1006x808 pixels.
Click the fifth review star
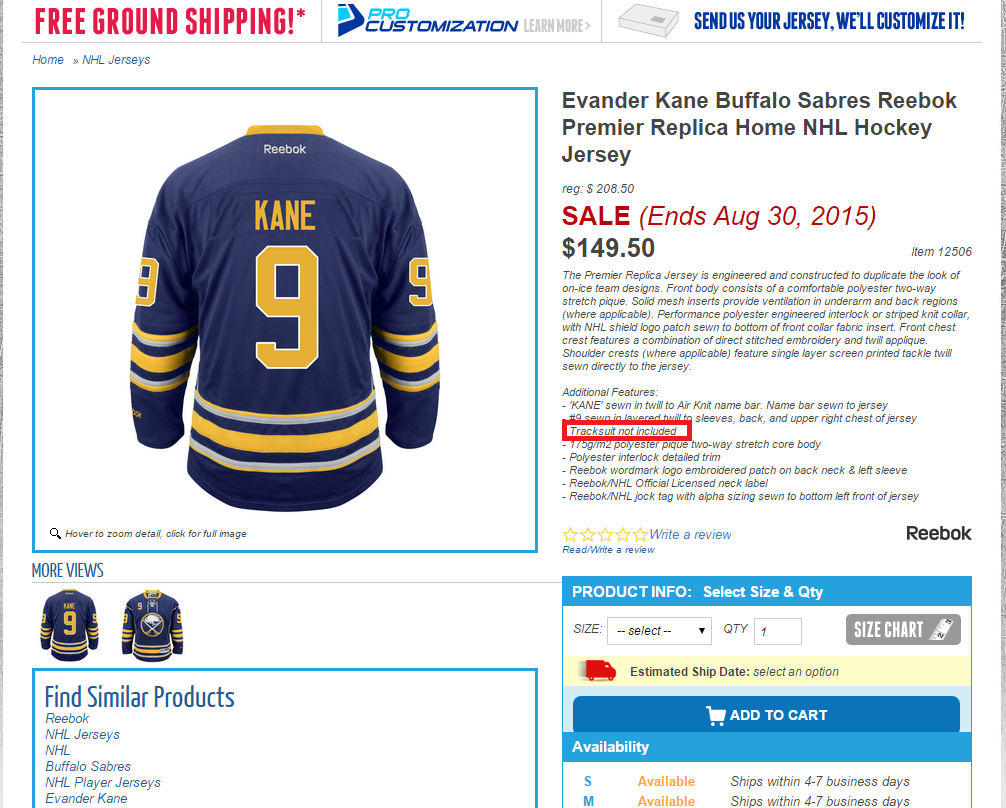click(x=640, y=535)
